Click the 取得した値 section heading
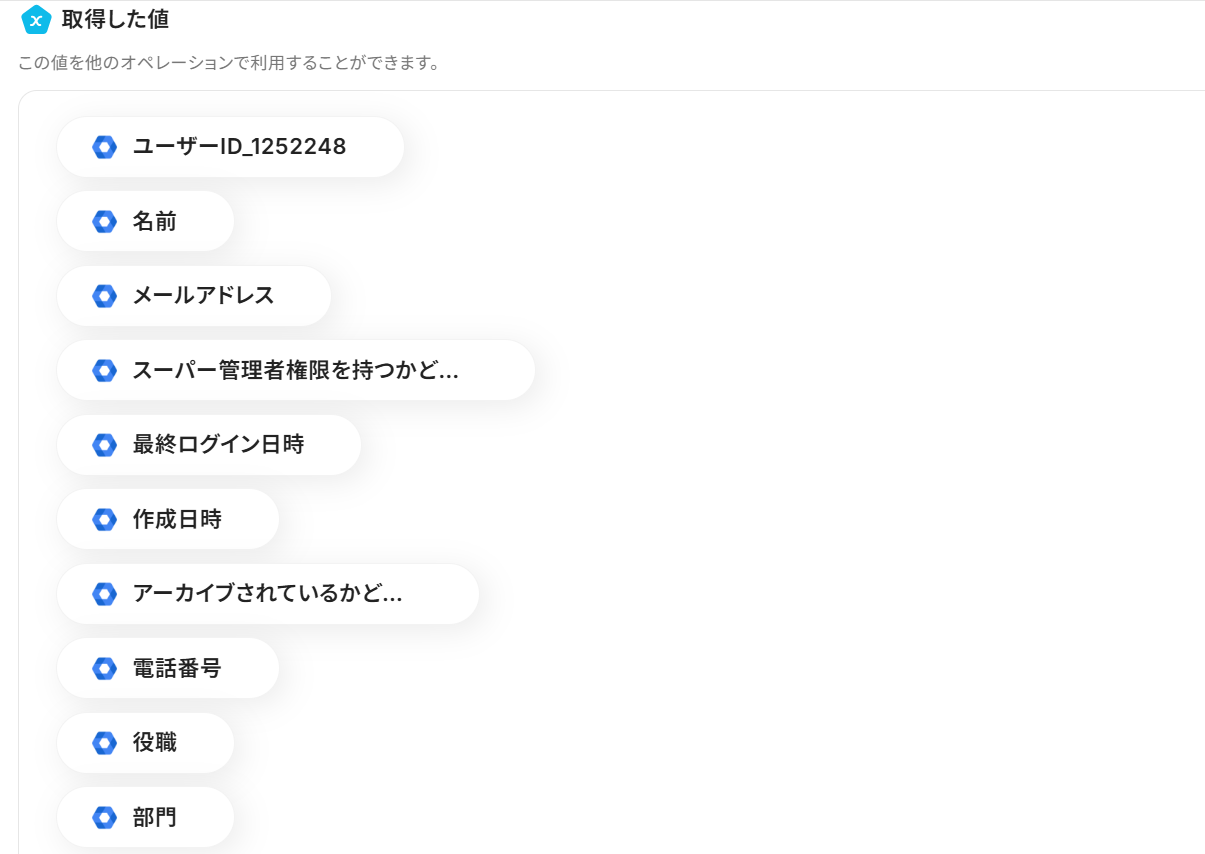This screenshot has height=854, width=1205. 115,19
